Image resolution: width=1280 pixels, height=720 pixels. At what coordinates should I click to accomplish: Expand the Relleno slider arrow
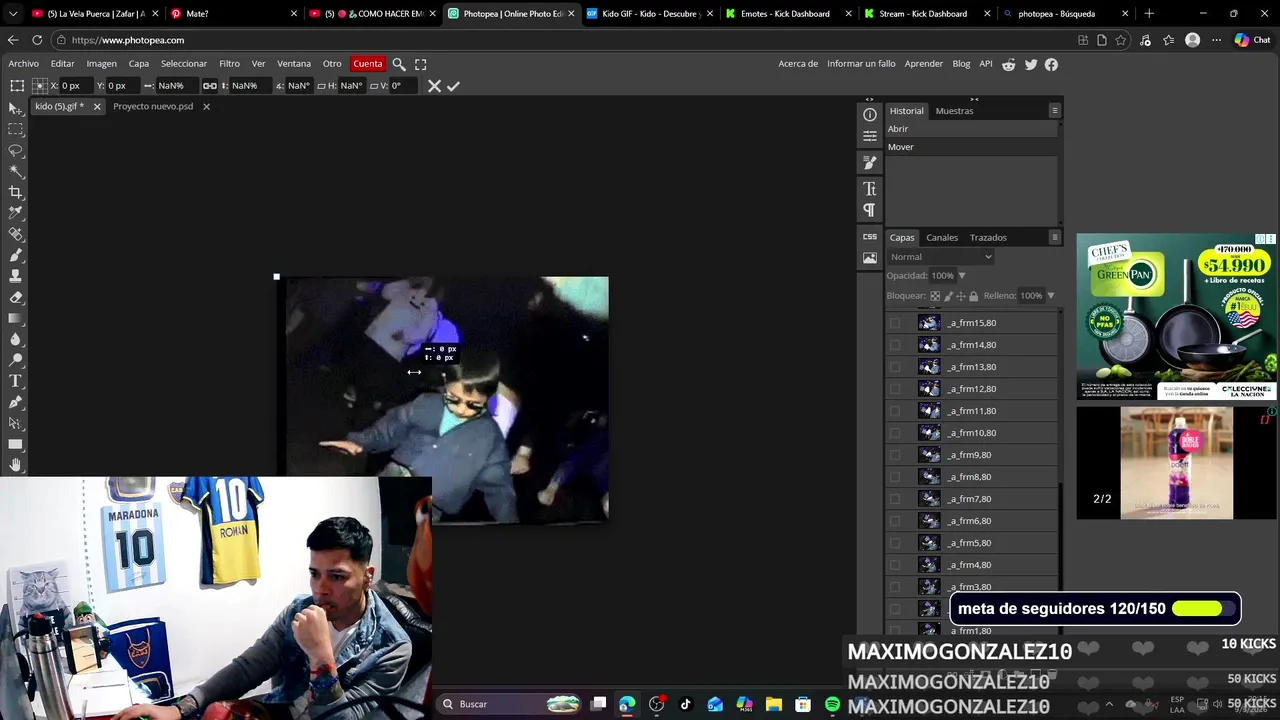(x=1050, y=296)
